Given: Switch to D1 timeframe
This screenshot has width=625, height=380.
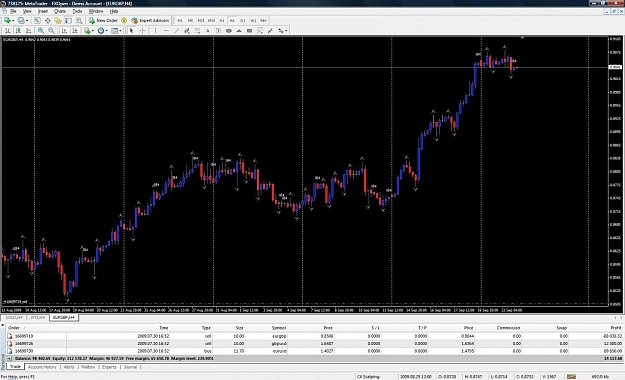Looking at the screenshot, I should pos(243,20).
